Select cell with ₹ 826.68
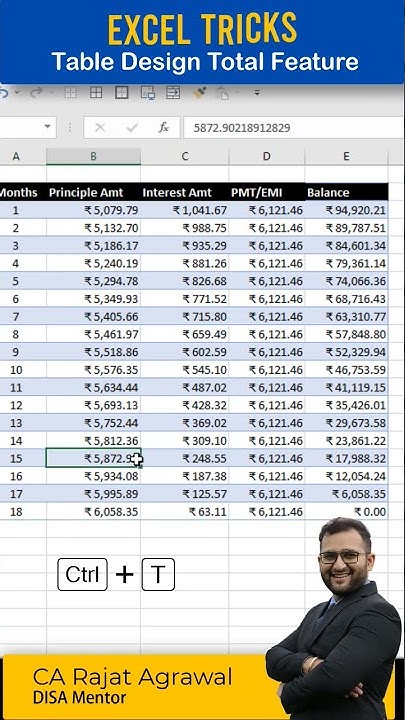This screenshot has width=405, height=720. tap(185, 281)
